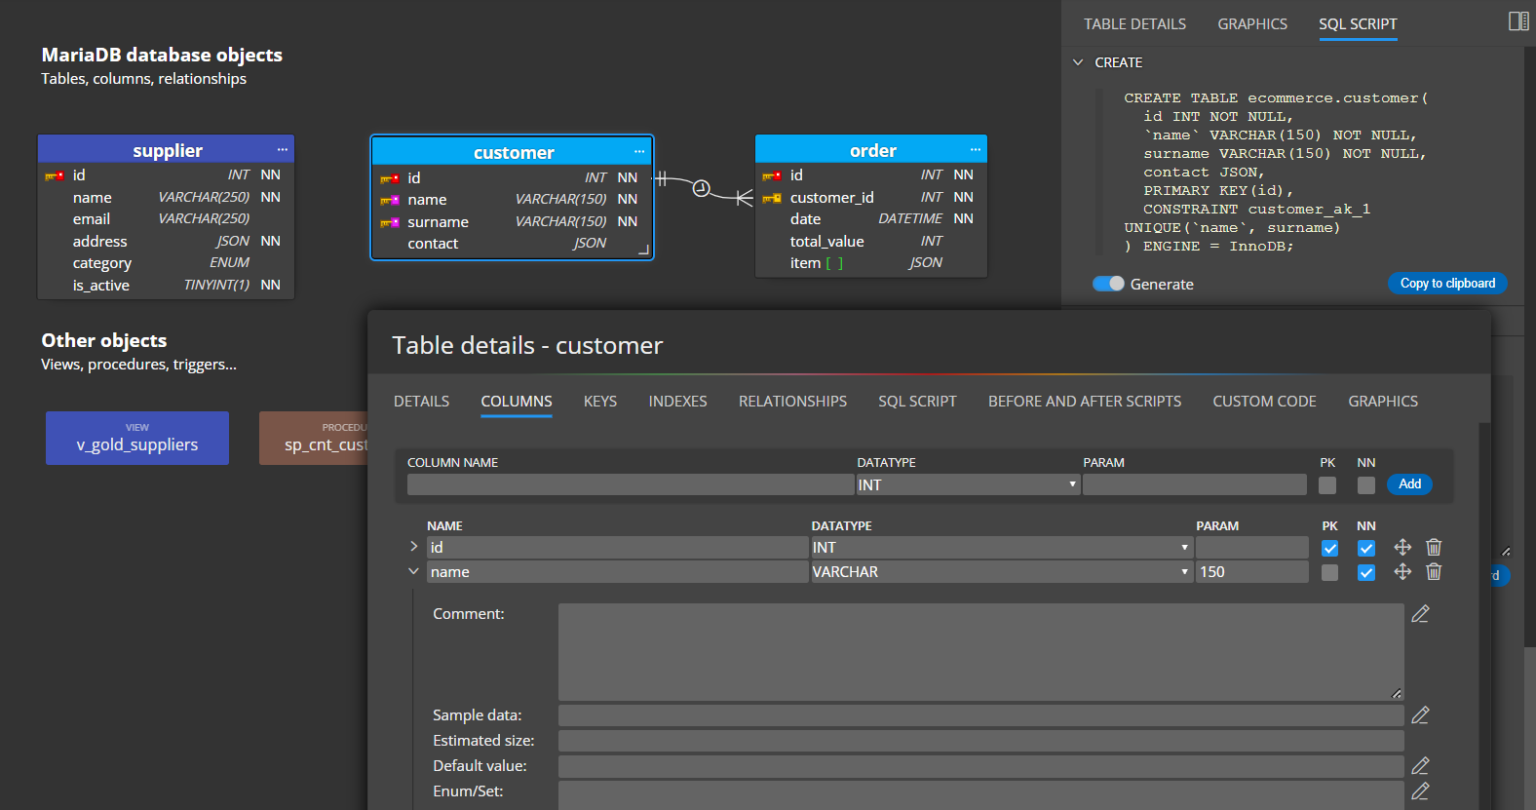Click the move handle of id column row
1536x810 pixels.
coord(1402,547)
